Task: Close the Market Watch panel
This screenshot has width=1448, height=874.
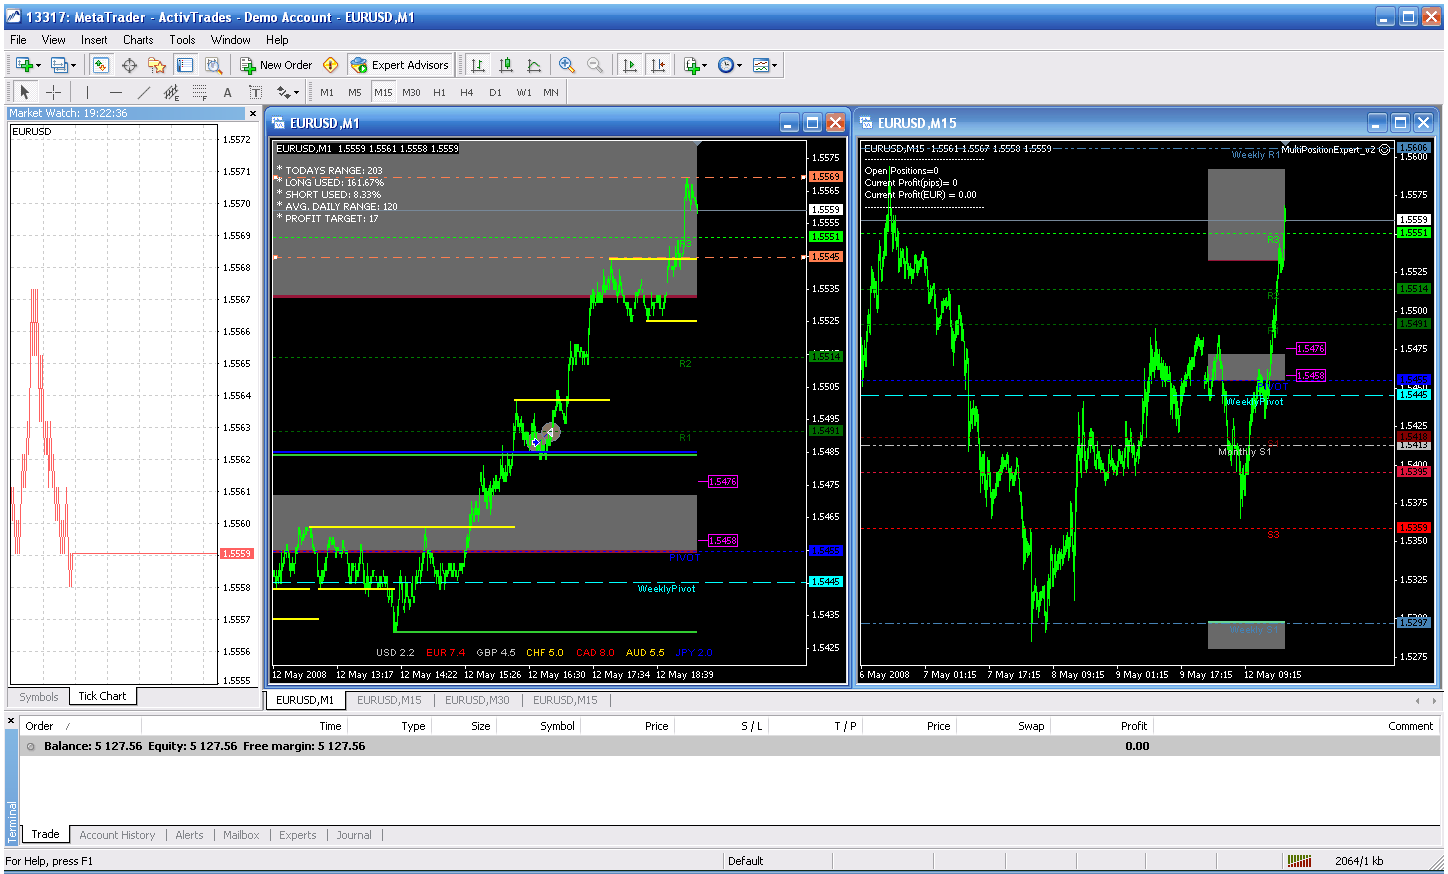Action: point(253,113)
